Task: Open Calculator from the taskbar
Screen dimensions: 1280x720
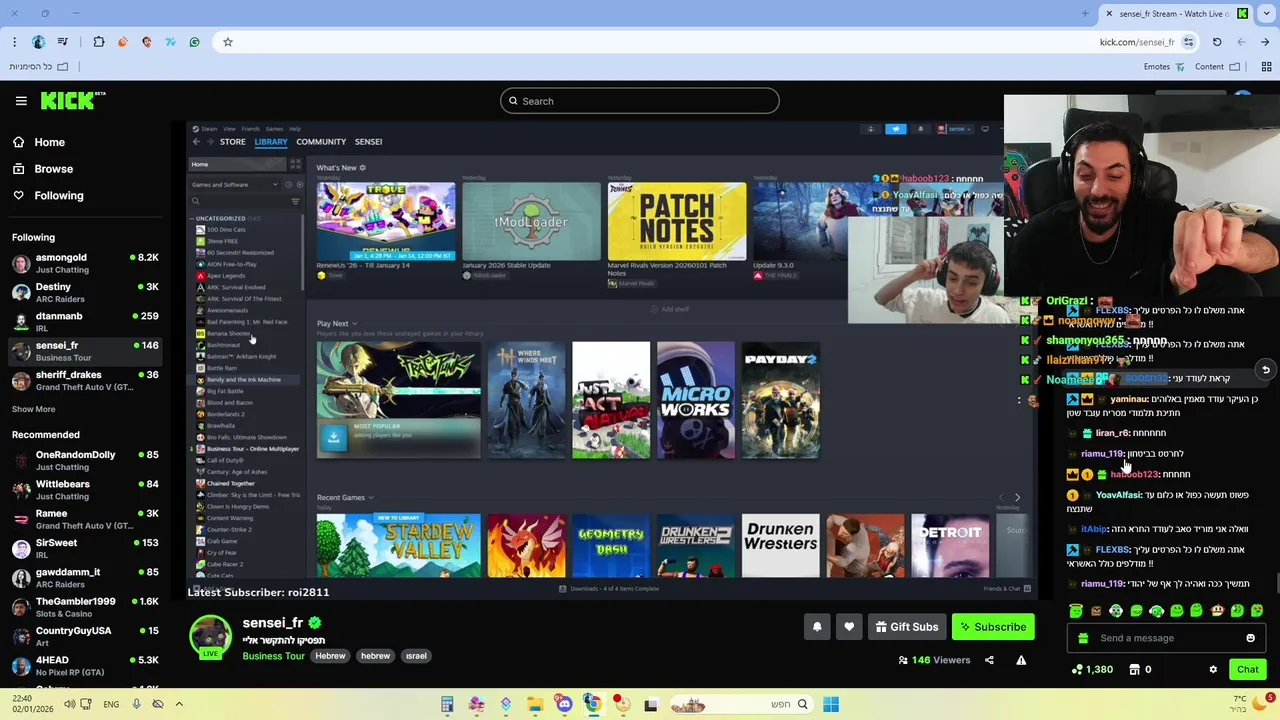Action: pyautogui.click(x=447, y=705)
